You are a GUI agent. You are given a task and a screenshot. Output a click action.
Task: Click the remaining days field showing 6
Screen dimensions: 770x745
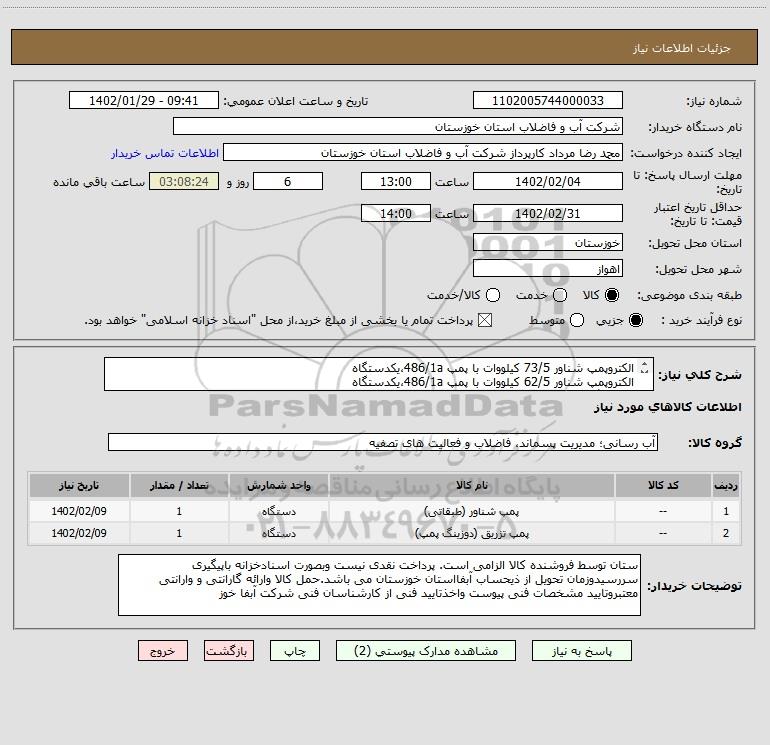pos(288,181)
